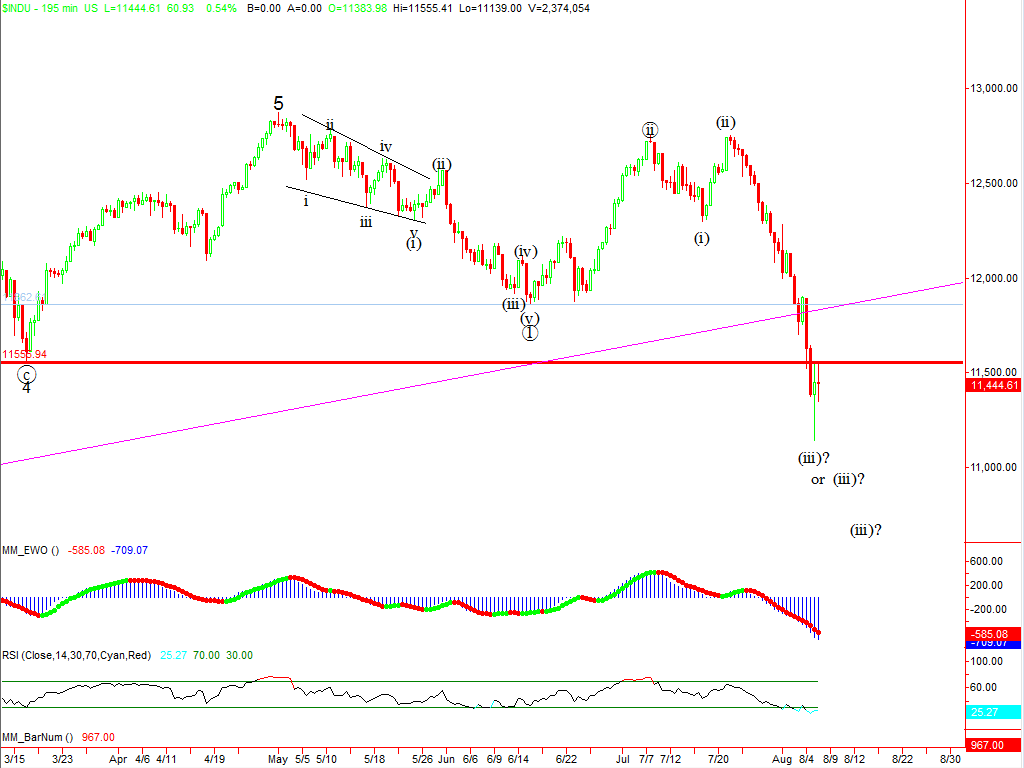
Task: Select the RSI indicator label text
Action: click(x=76, y=655)
